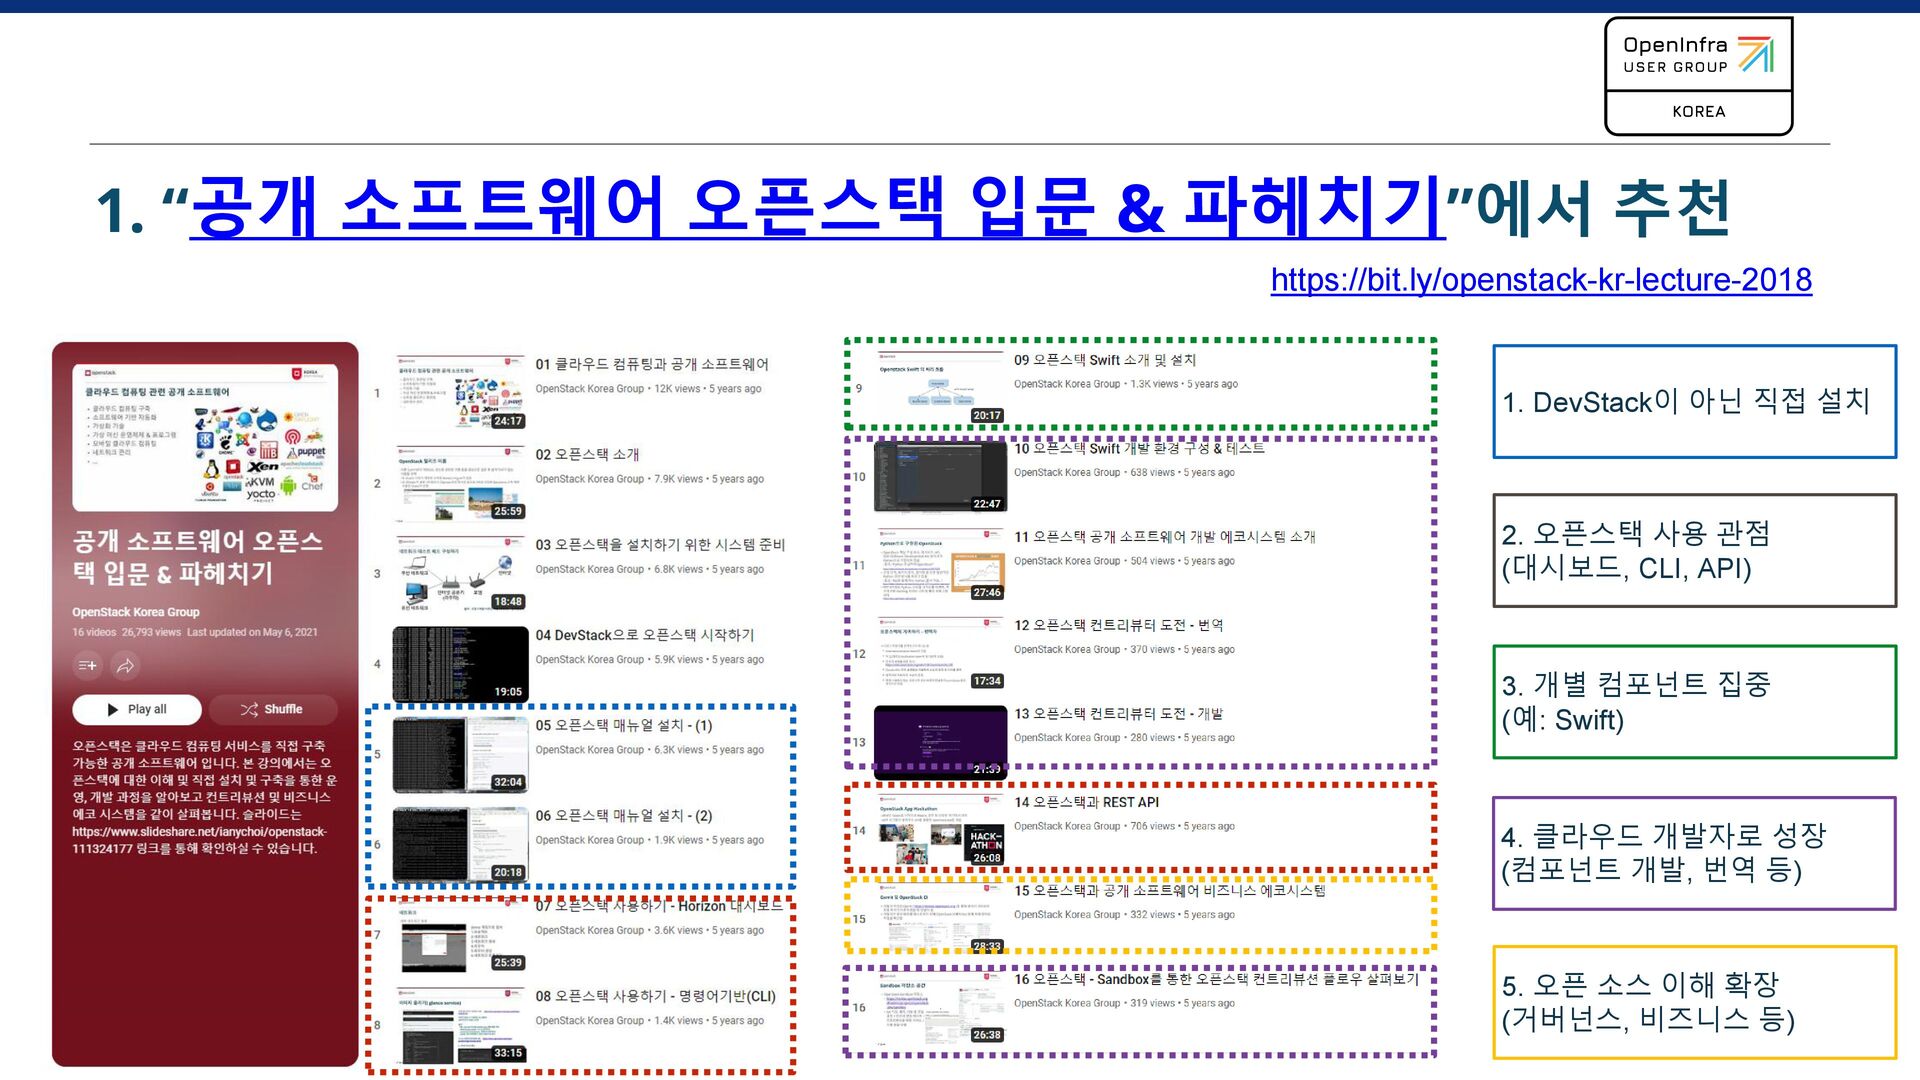The image size is (1920, 1080).
Task: Click '319 views' metadata under video 16
Action: [x=1153, y=1003]
